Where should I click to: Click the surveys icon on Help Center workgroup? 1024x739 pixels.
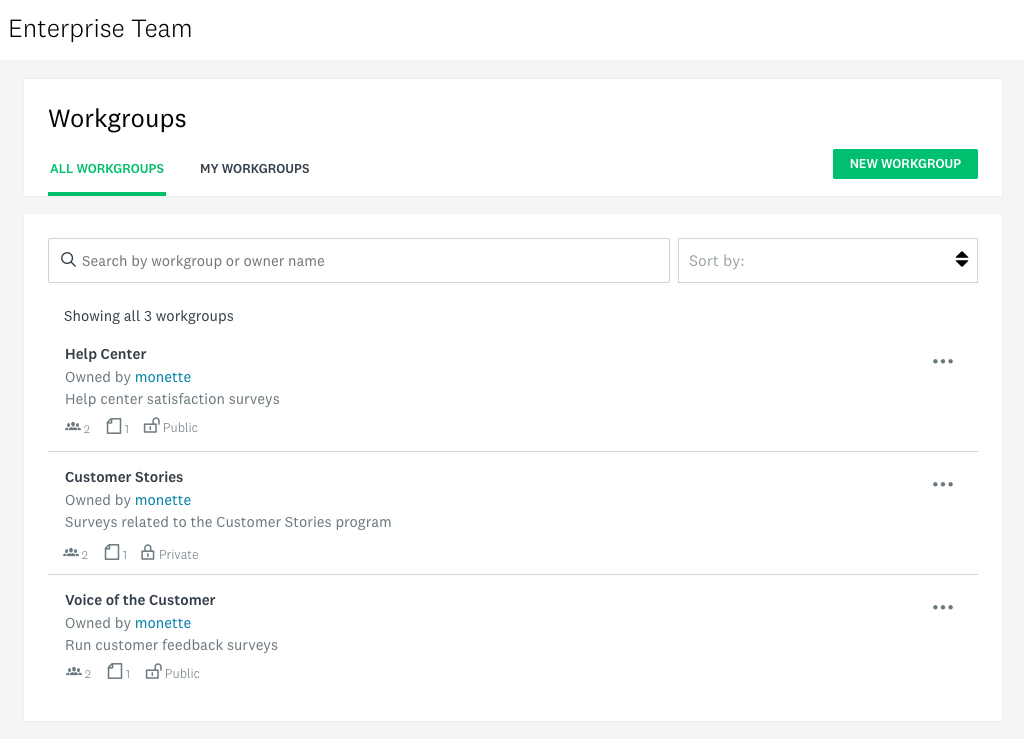[112, 426]
